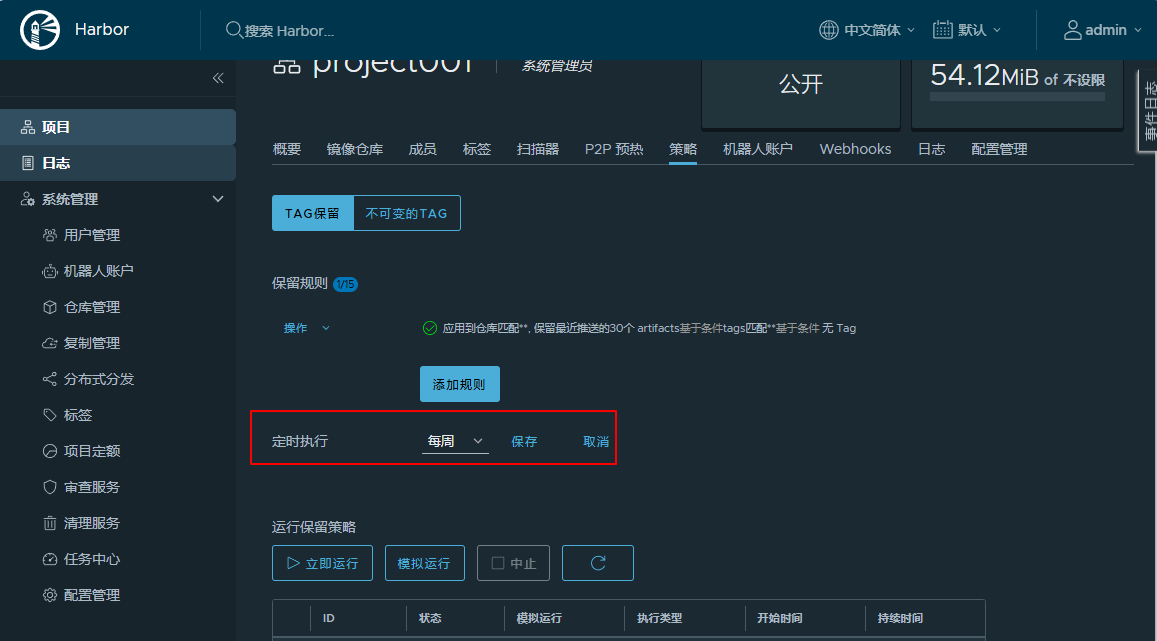Select the 不可变的TAG toggle button
The image size is (1157, 641).
coord(407,213)
